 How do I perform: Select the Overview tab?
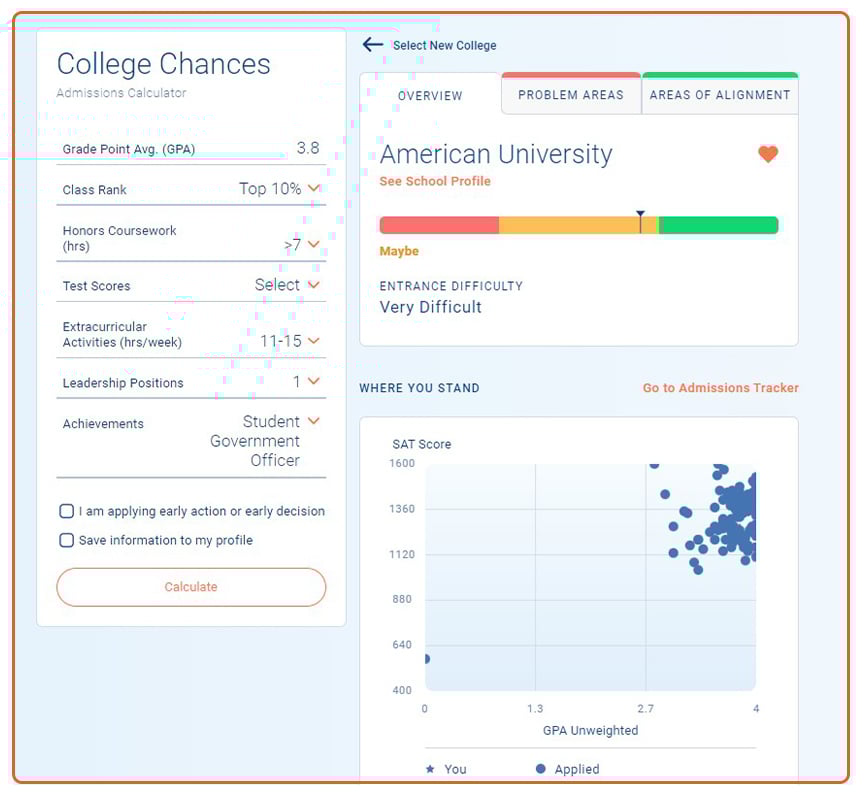click(430, 96)
